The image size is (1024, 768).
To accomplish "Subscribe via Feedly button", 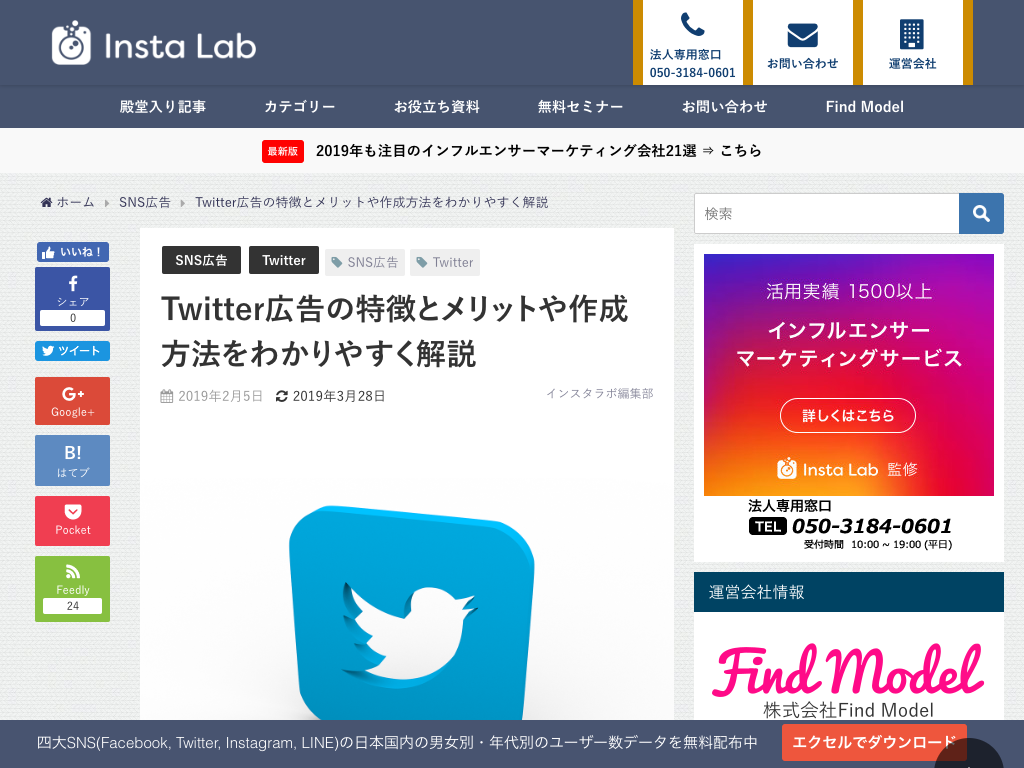I will click(72, 588).
